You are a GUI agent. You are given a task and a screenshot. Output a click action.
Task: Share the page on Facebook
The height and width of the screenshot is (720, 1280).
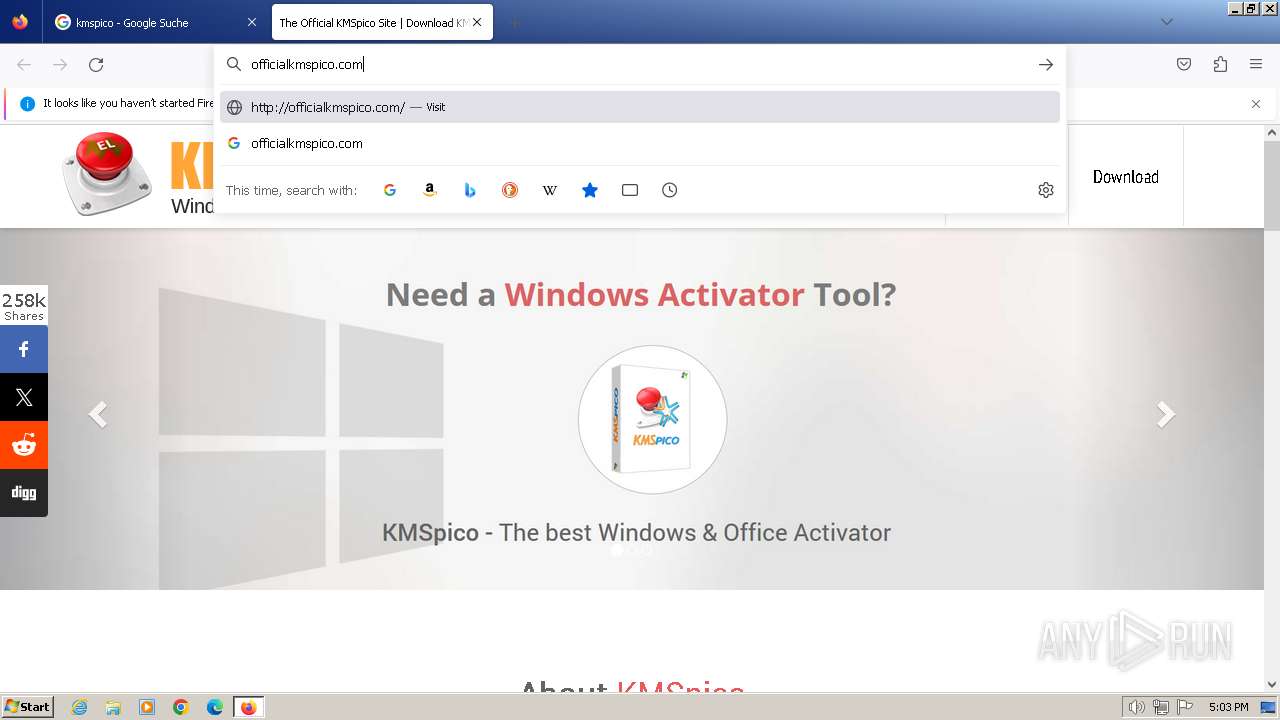click(24, 350)
